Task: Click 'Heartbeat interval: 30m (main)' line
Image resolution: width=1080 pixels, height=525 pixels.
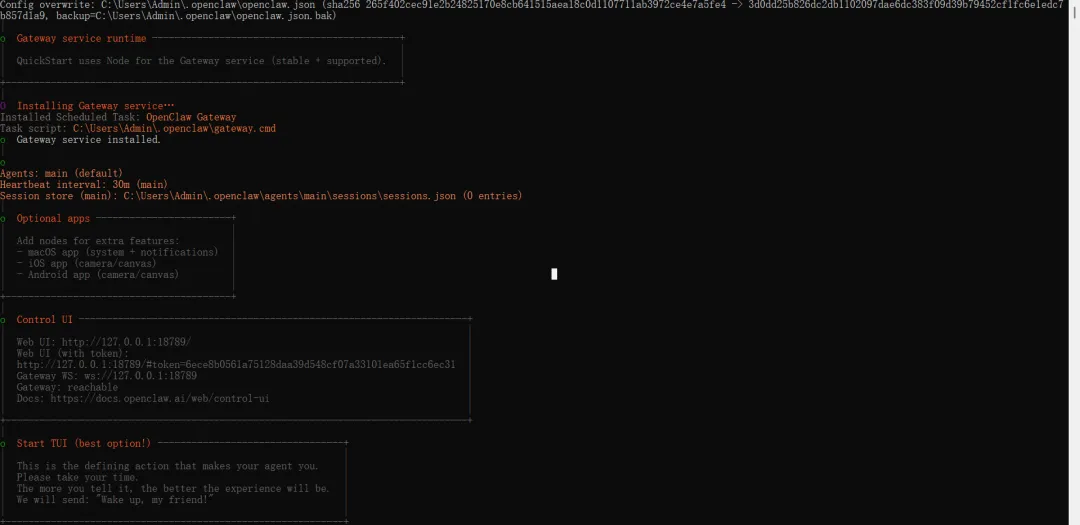Action: click(x=84, y=185)
